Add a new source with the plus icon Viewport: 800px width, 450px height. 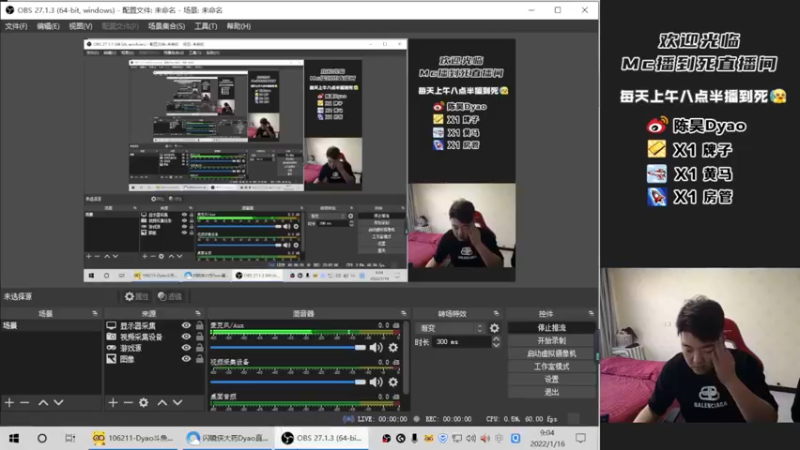tap(113, 403)
